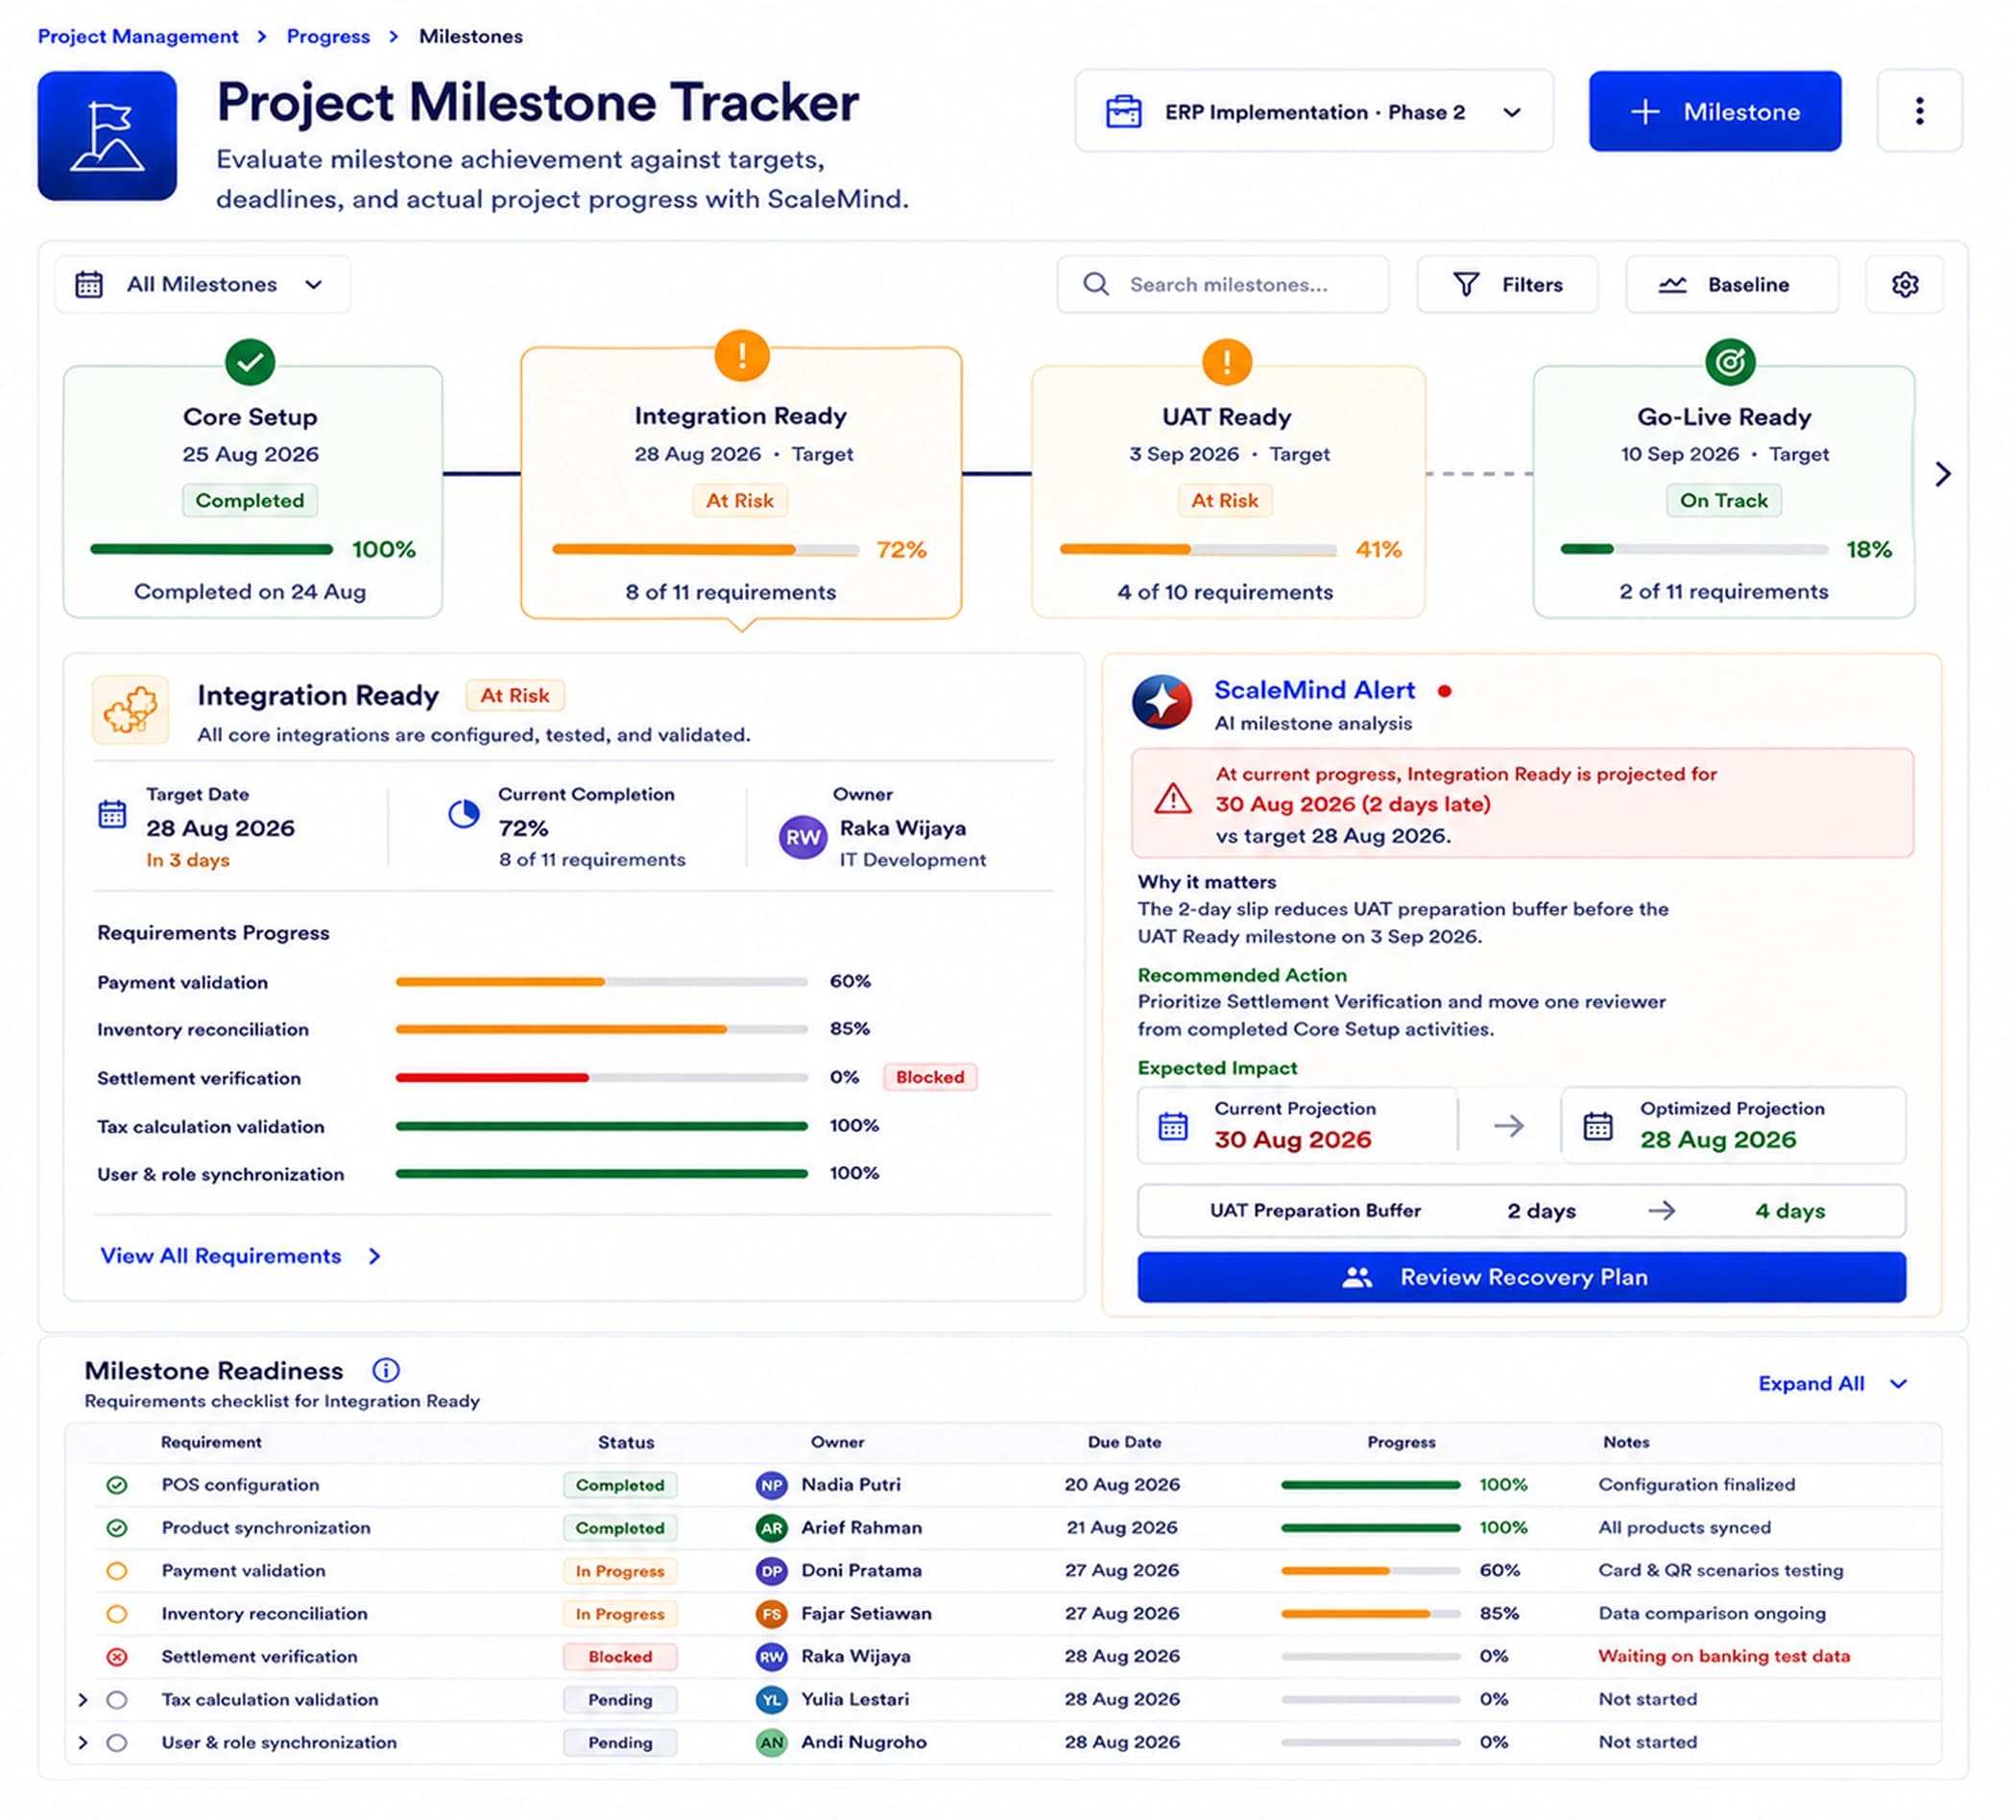
Task: Toggle the Product synchronization status circle
Action: pyautogui.click(x=117, y=1529)
